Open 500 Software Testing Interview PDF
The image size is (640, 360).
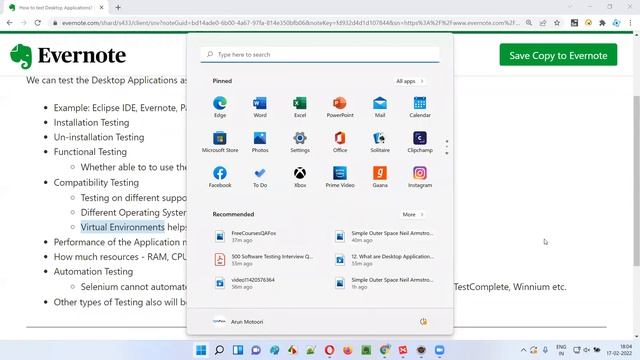coord(264,260)
